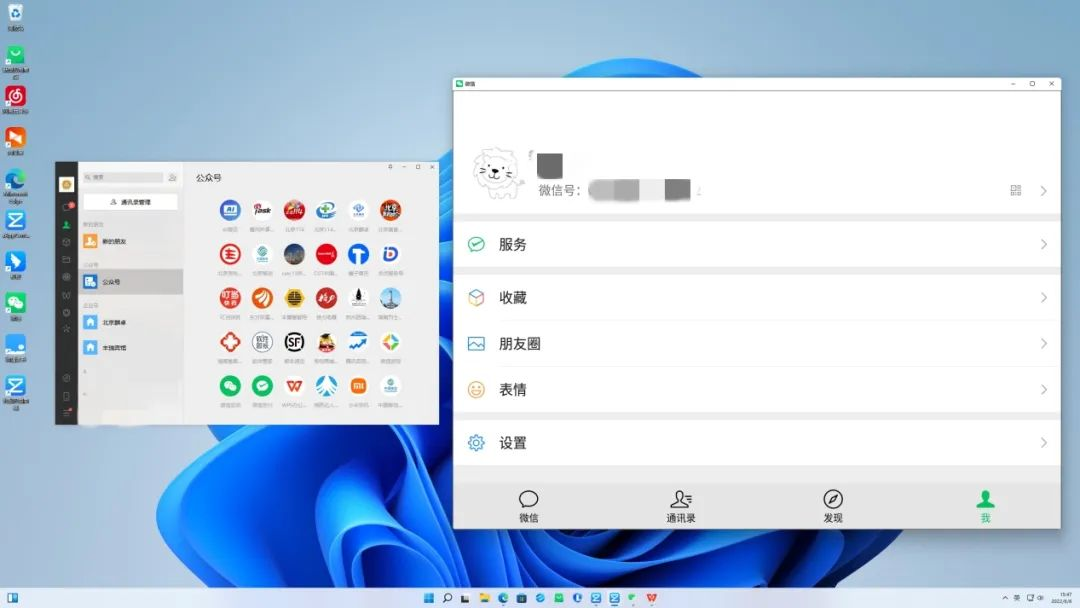Screen dimensions: 1080x608
Task: Click the box icon on the 收藏 row
Action: [477, 298]
